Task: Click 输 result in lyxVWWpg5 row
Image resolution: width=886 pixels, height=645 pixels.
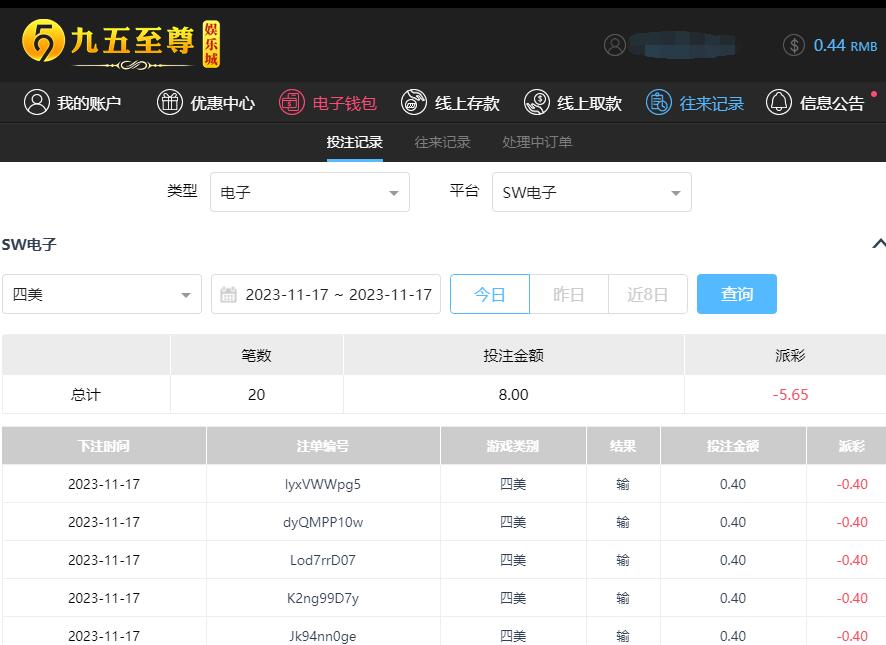Action: pyautogui.click(x=623, y=484)
